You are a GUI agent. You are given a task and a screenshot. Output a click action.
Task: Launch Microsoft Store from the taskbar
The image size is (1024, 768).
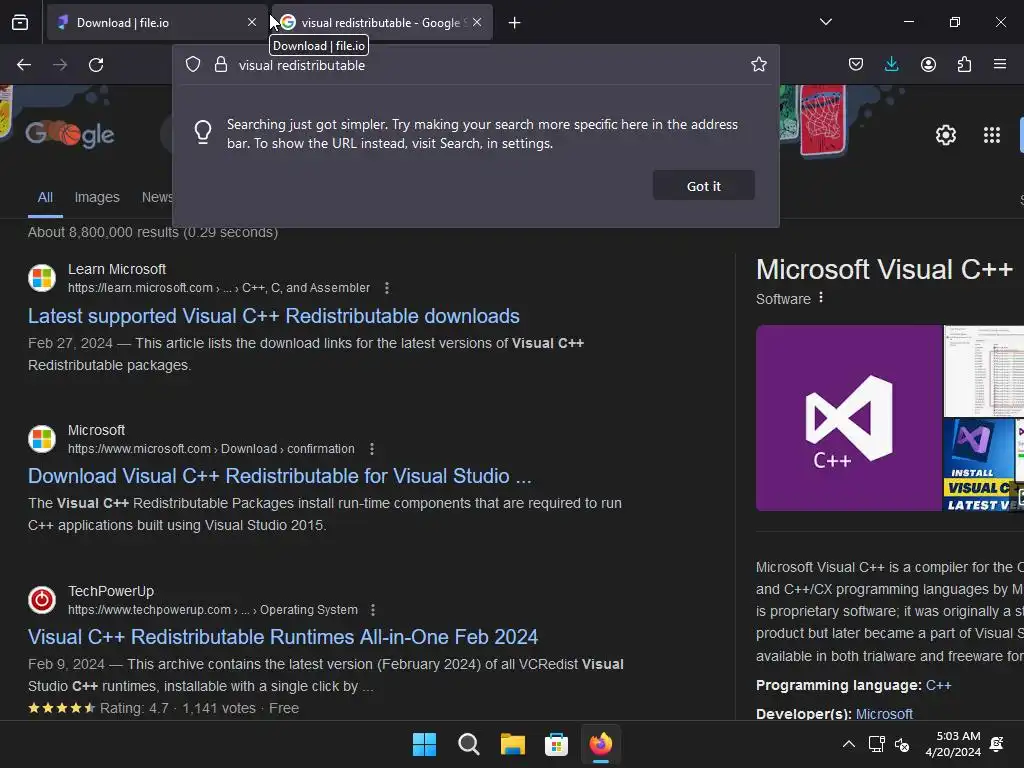coord(556,744)
